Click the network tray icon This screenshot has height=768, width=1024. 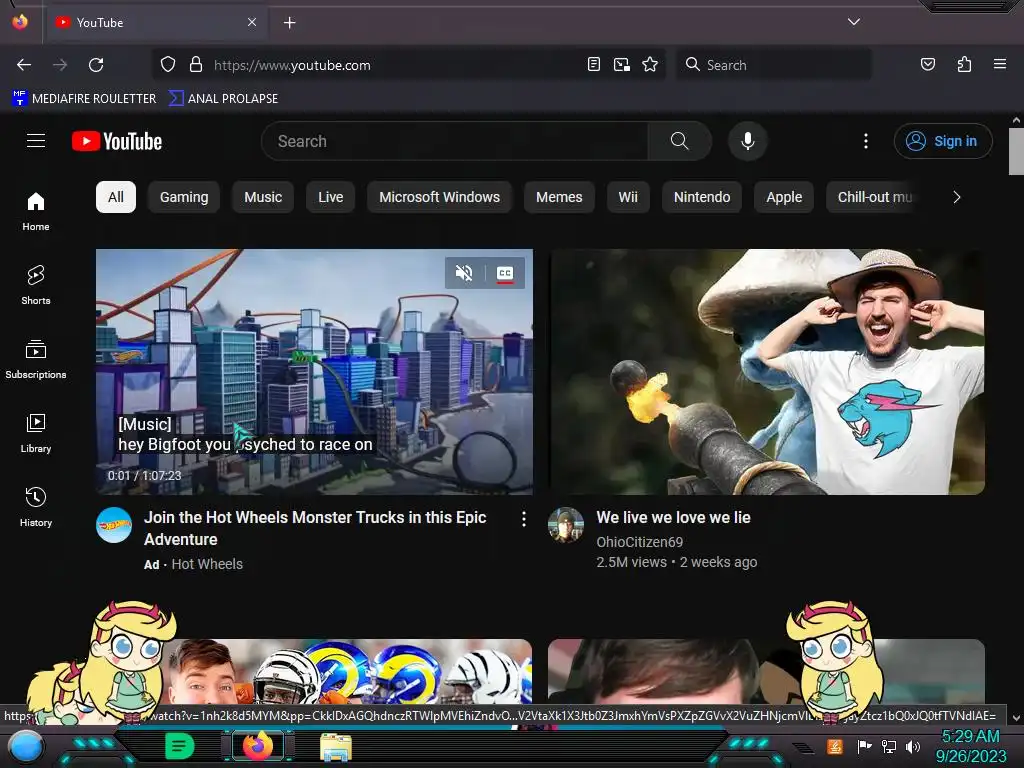889,746
